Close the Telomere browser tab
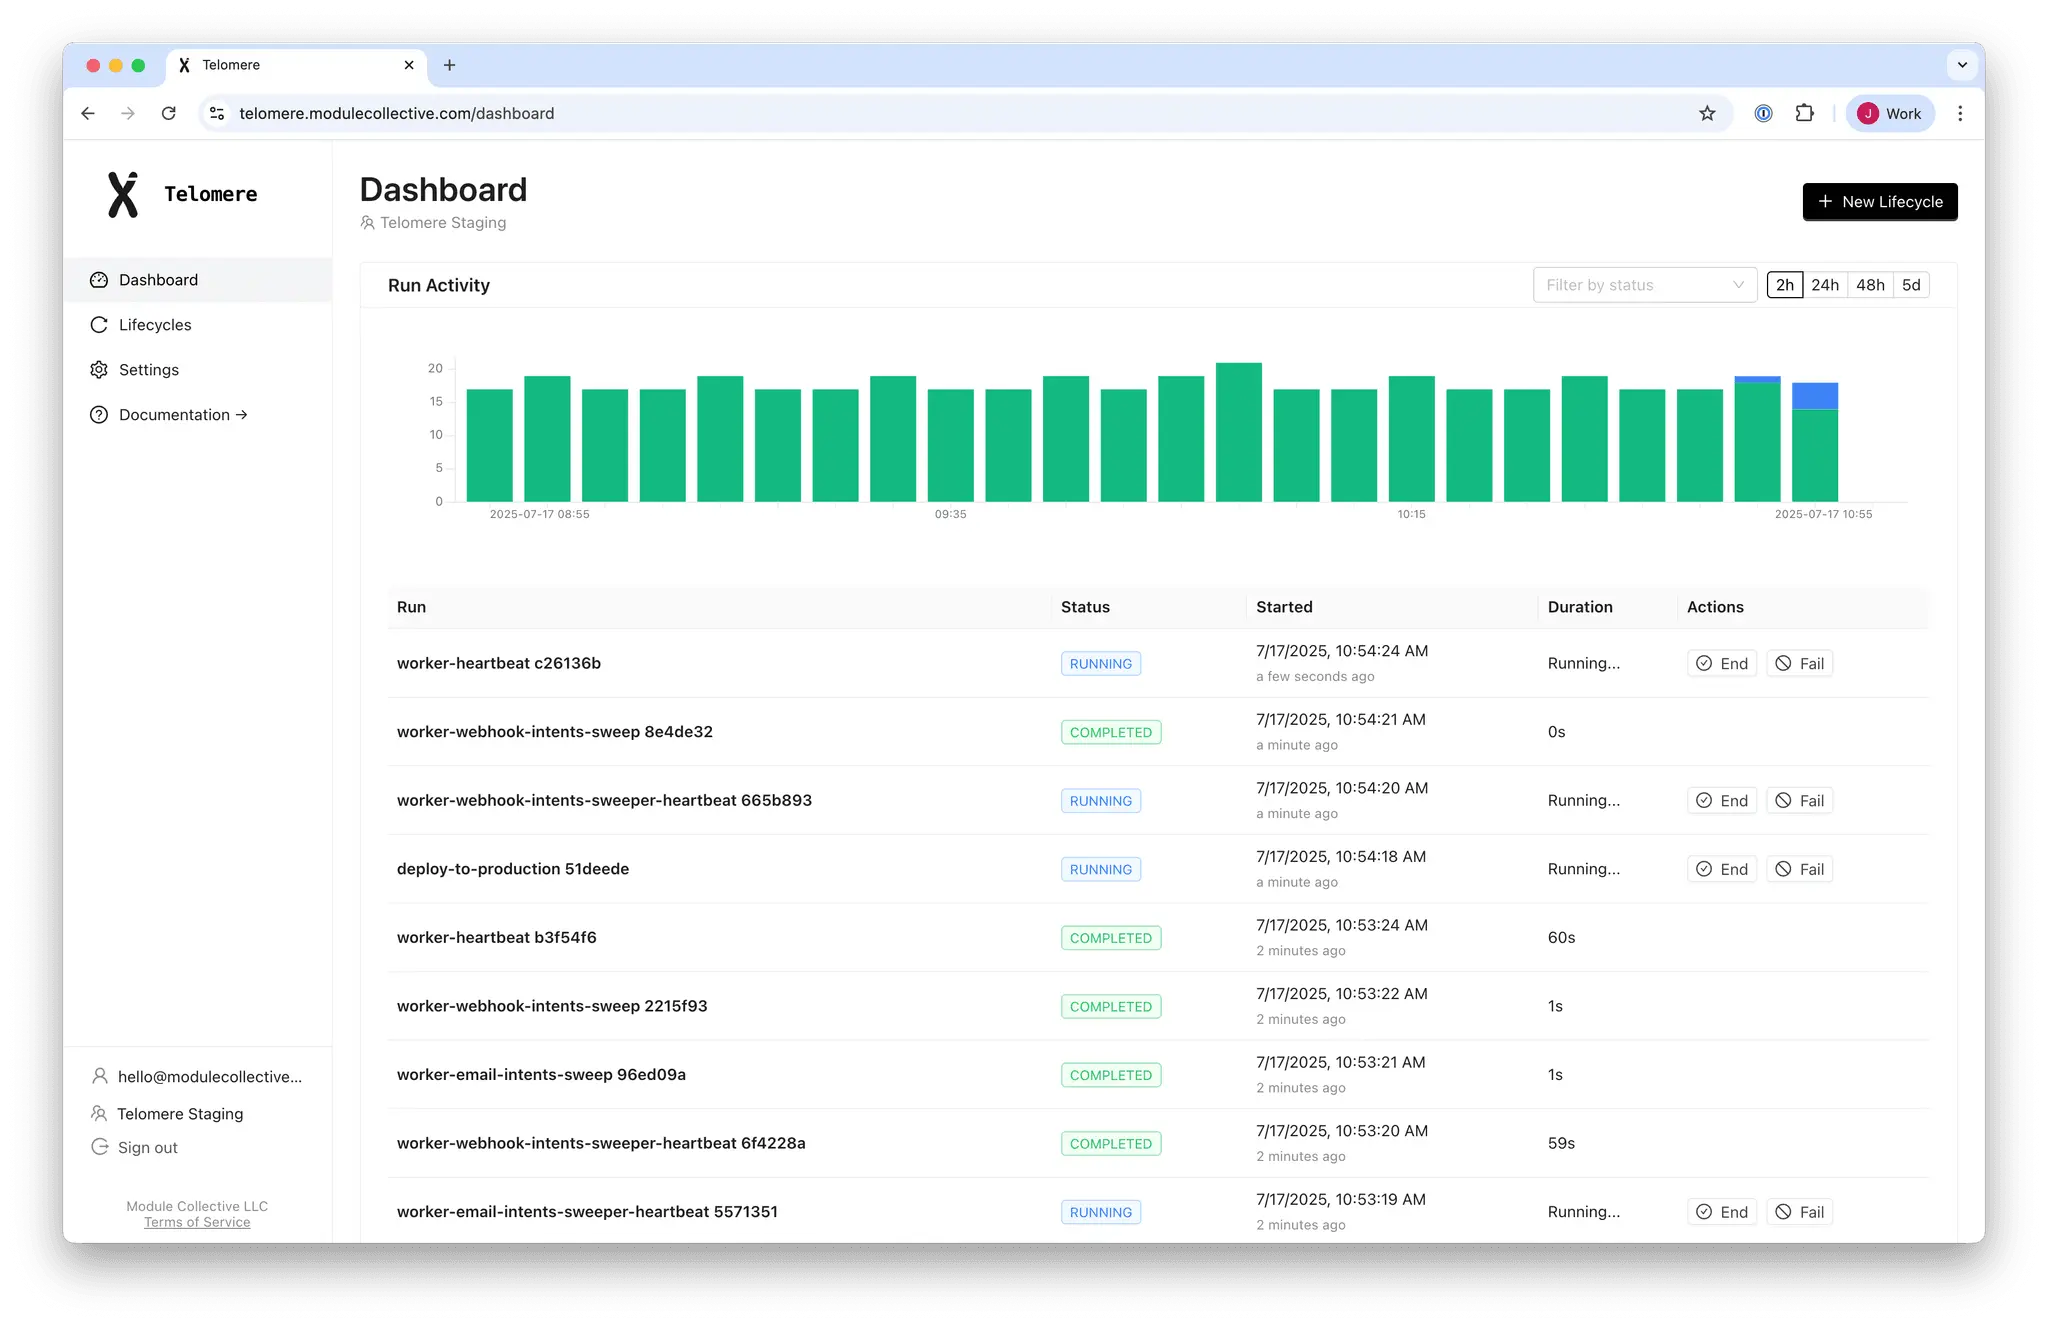Image resolution: width=2048 pixels, height=1326 pixels. point(409,65)
